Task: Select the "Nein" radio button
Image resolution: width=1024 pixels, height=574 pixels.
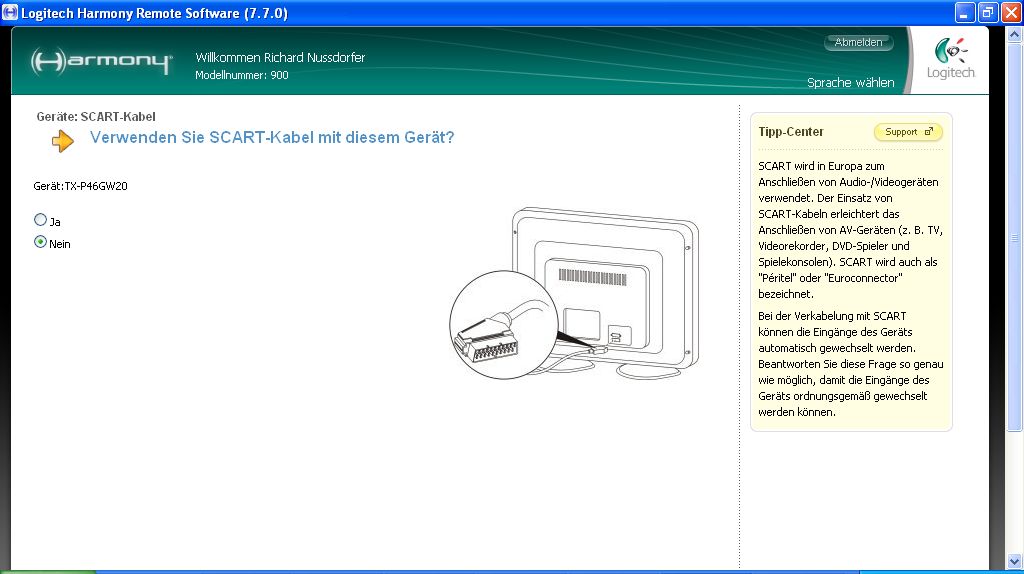Action: (41, 242)
